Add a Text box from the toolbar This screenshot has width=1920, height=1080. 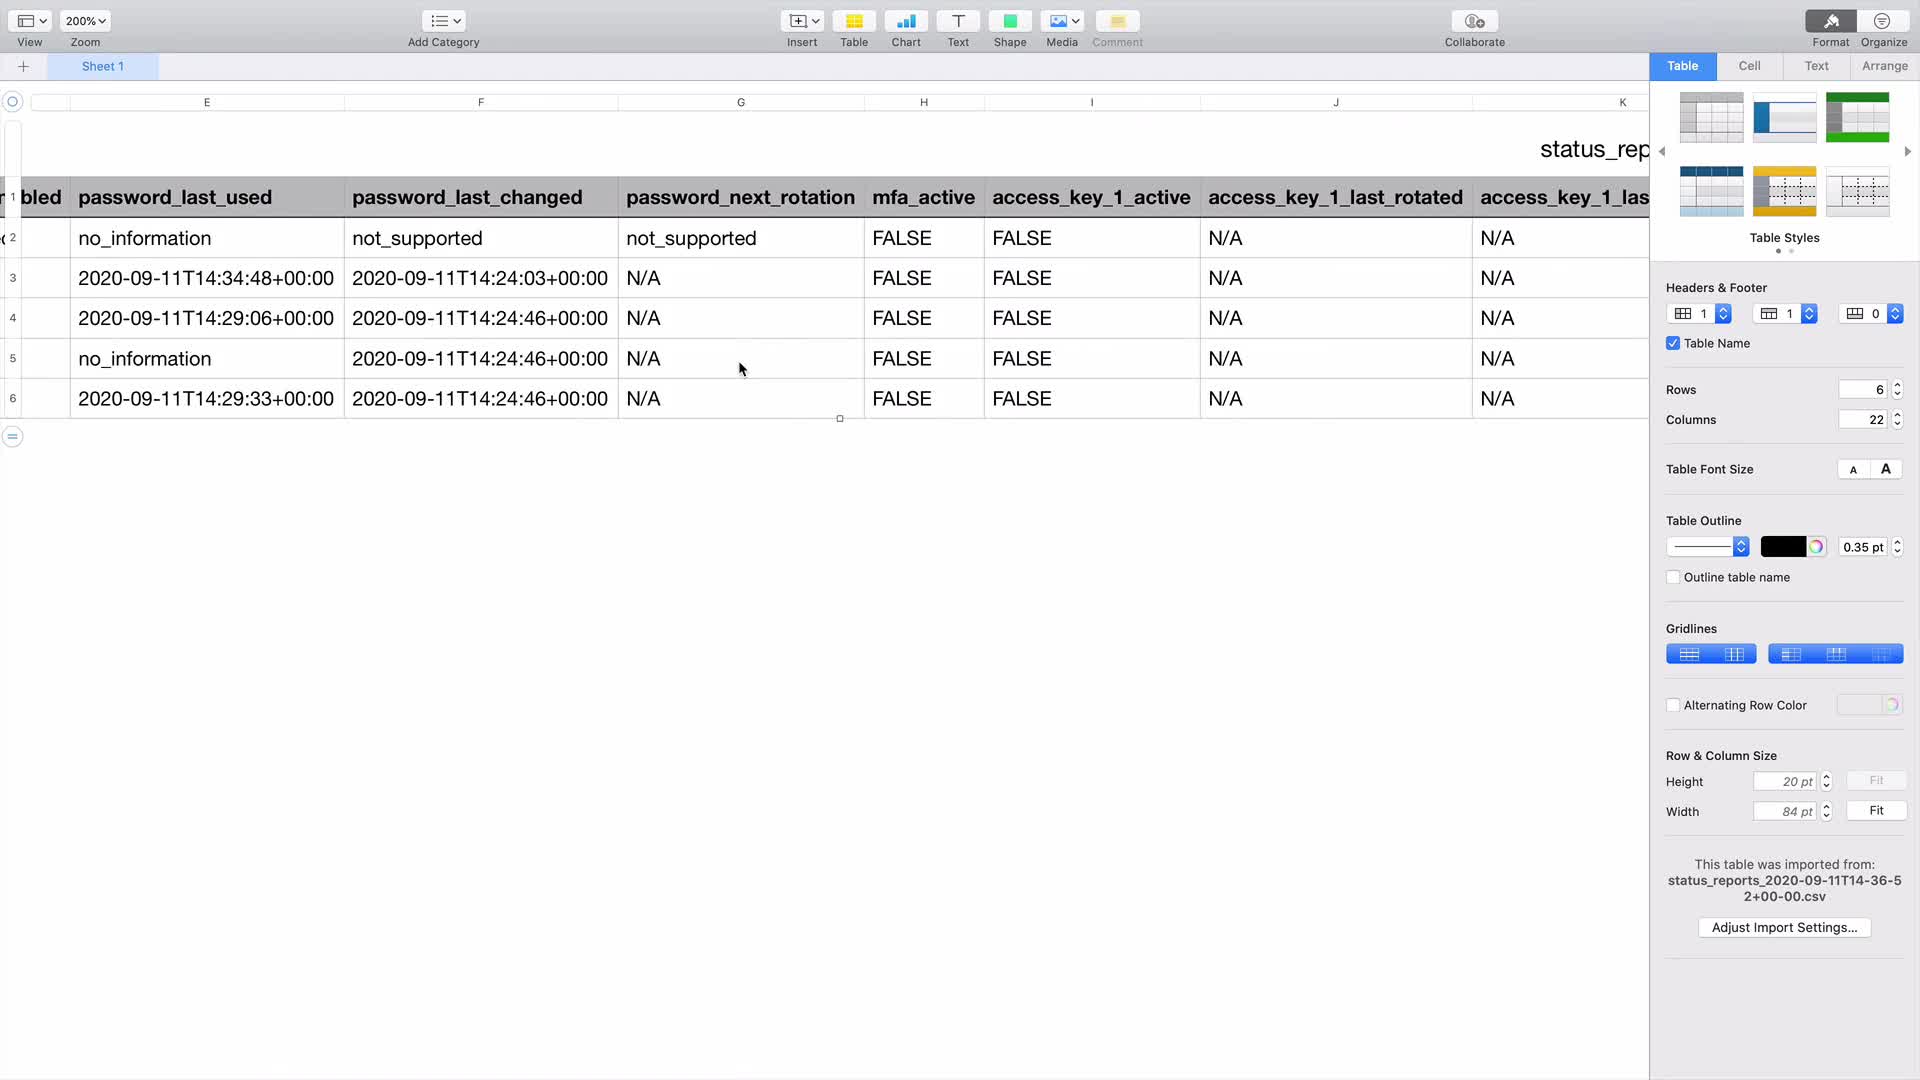click(x=957, y=21)
